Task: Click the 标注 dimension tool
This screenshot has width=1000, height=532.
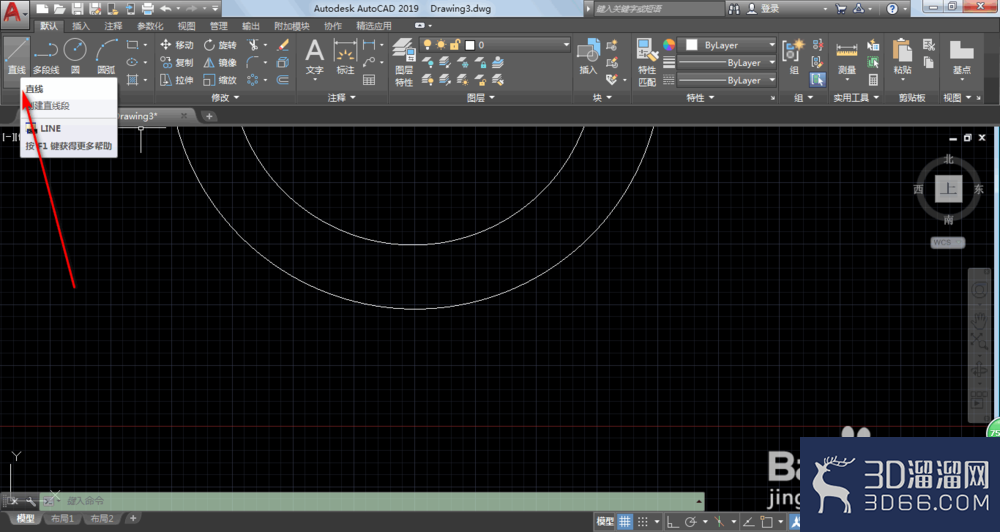Action: pos(345,57)
